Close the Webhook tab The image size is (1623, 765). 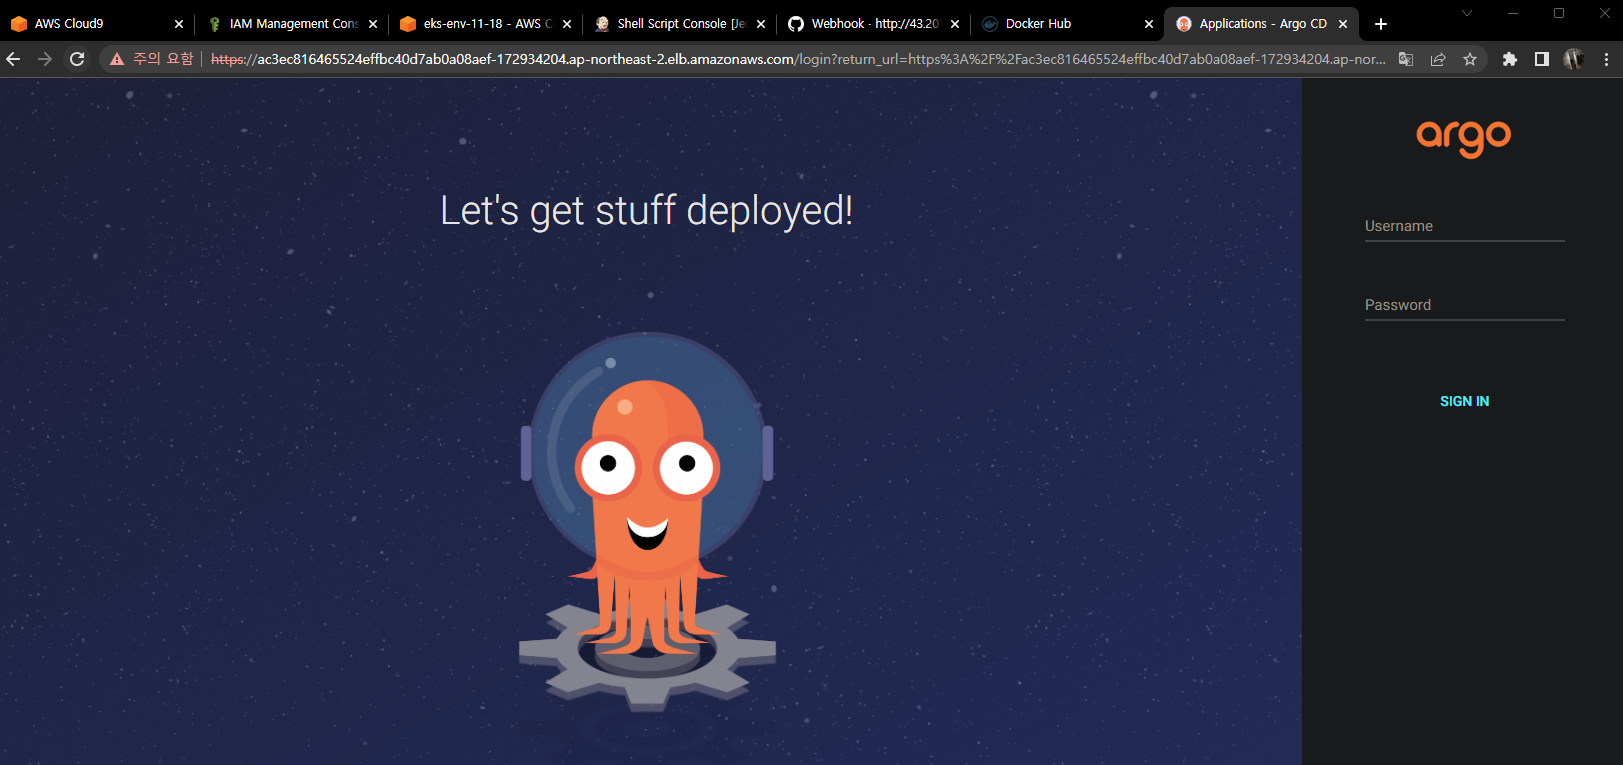[x=955, y=24]
